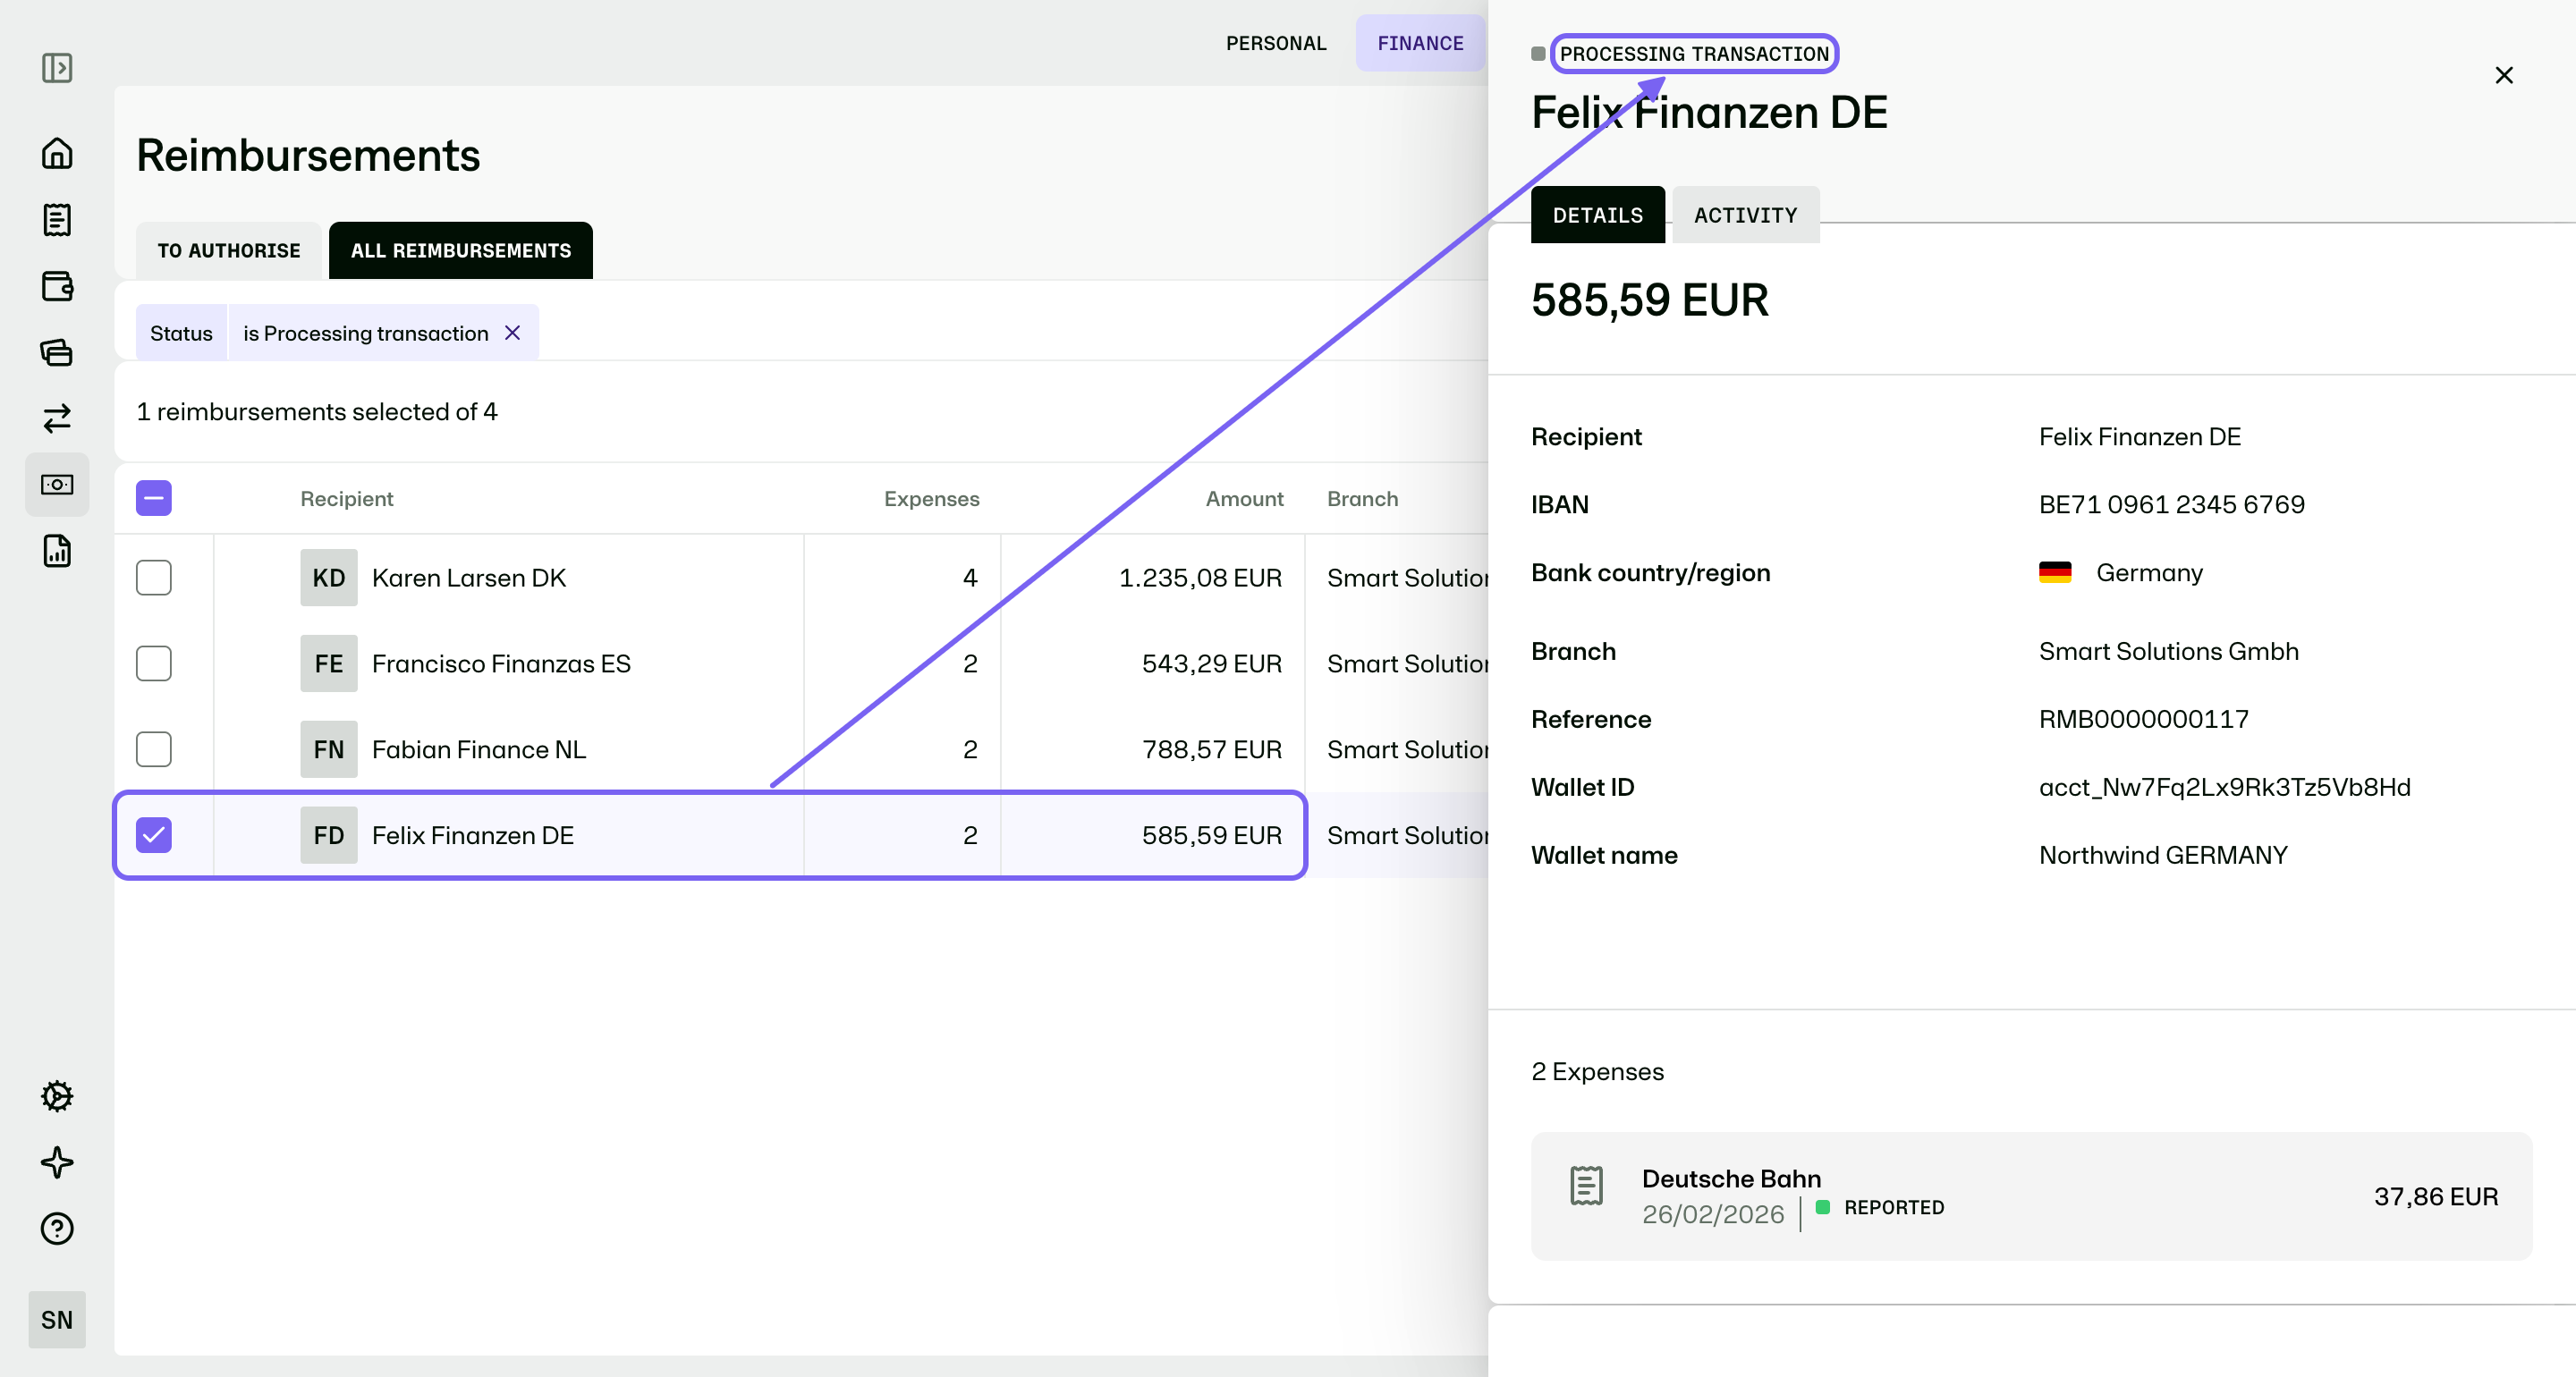This screenshot has height=1377, width=2576.
Task: Uncheck the Felix Finanzen DE row checkbox
Action: [x=154, y=835]
